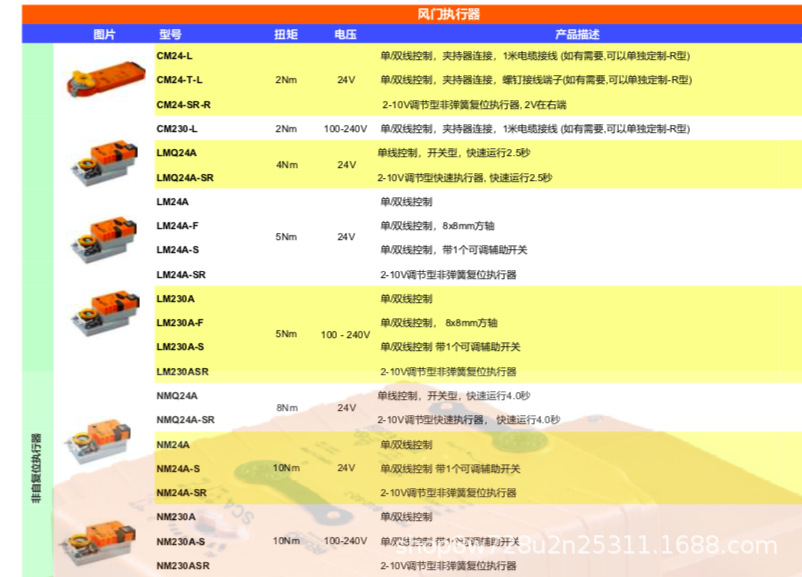802x577 pixels.
Task: Click the LM24A-S description 带1个可调辅助开关
Action: coord(484,250)
